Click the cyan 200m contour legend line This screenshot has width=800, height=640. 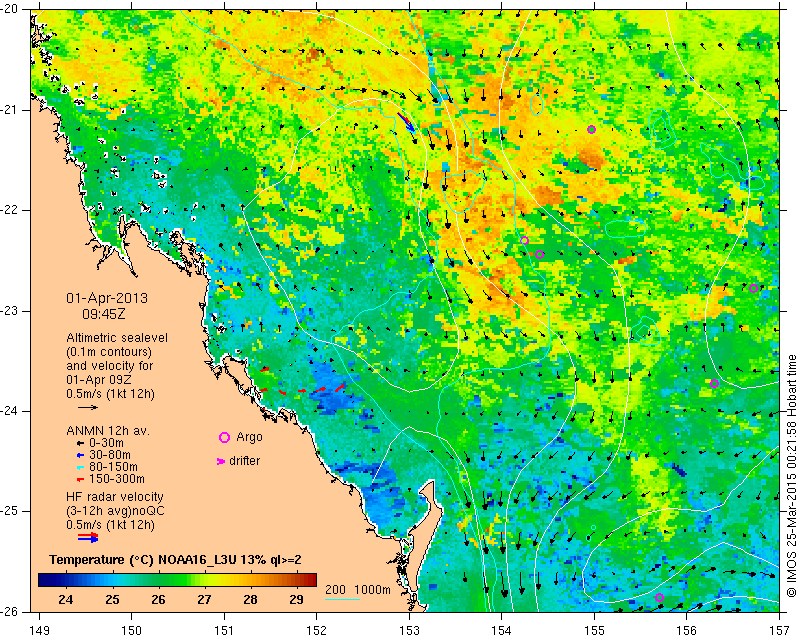pos(342,599)
